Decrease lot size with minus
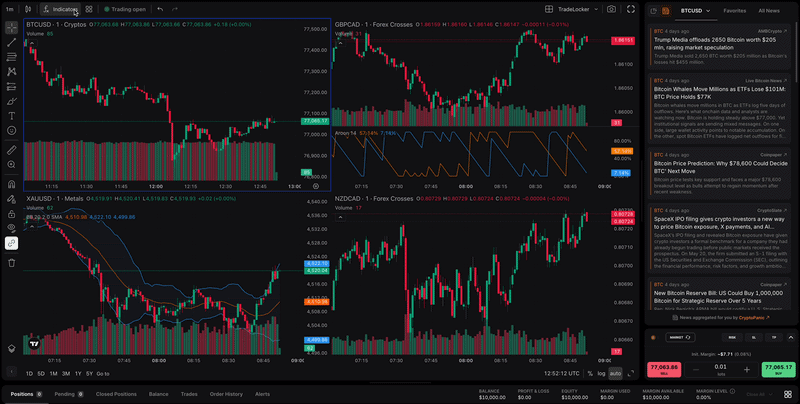 tap(695, 370)
